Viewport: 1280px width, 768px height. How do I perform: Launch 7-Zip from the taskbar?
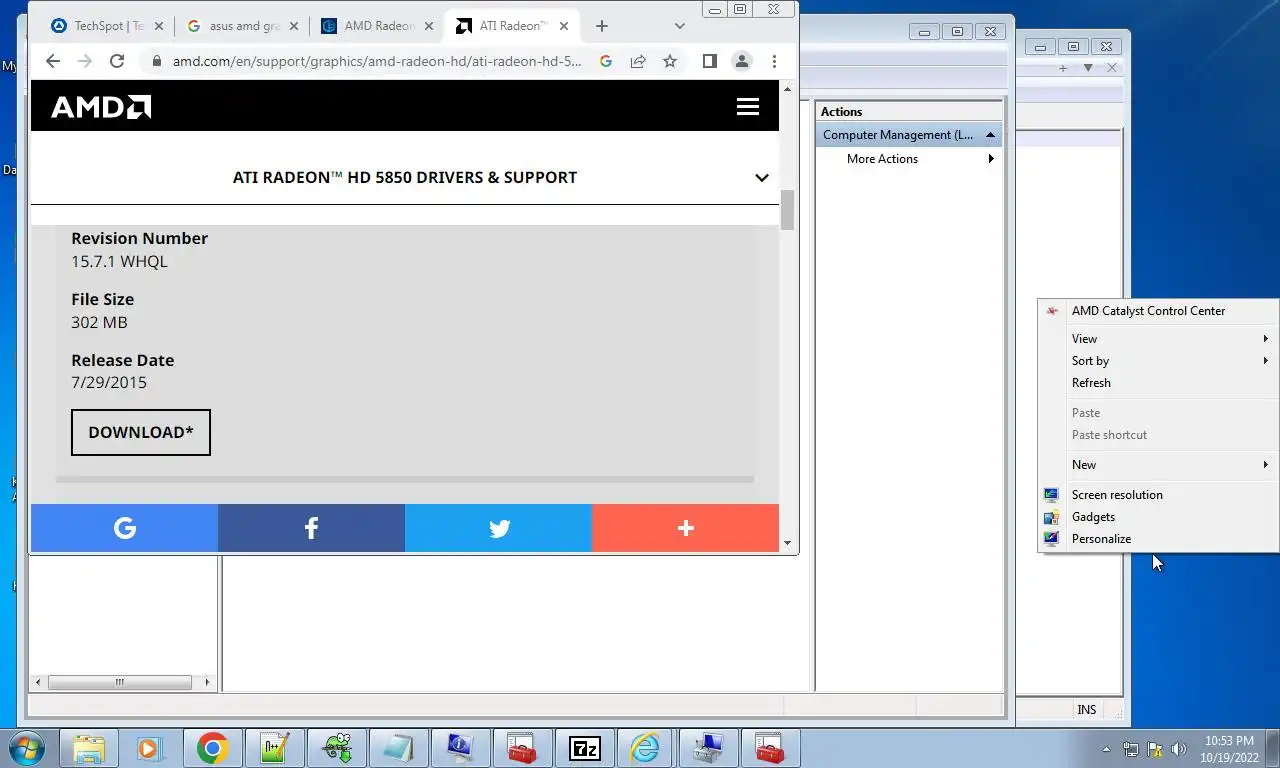pyautogui.click(x=584, y=748)
